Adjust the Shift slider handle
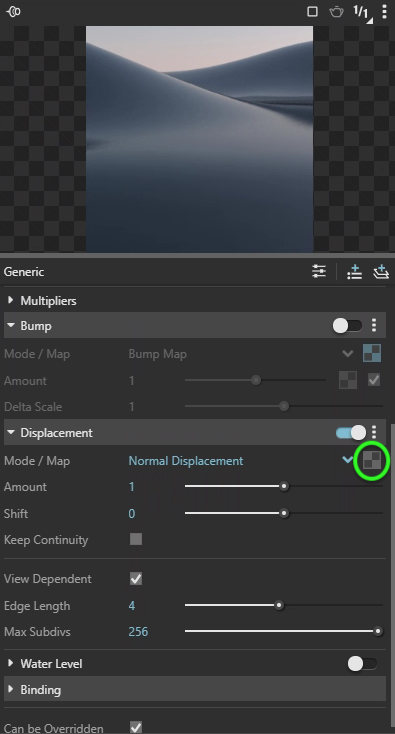The height and width of the screenshot is (734, 395). (284, 513)
